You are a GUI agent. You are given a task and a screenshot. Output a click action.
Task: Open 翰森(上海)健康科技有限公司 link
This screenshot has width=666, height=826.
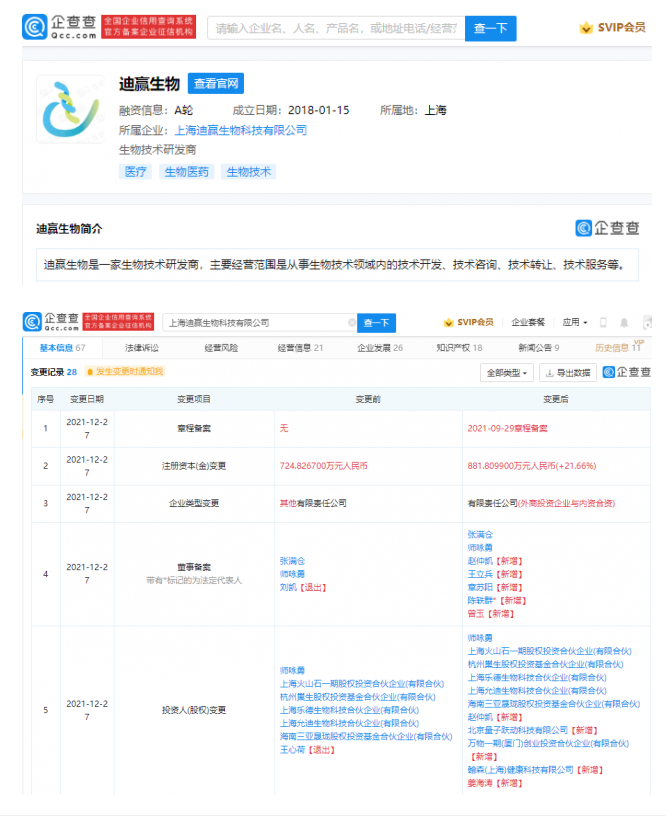[521, 770]
